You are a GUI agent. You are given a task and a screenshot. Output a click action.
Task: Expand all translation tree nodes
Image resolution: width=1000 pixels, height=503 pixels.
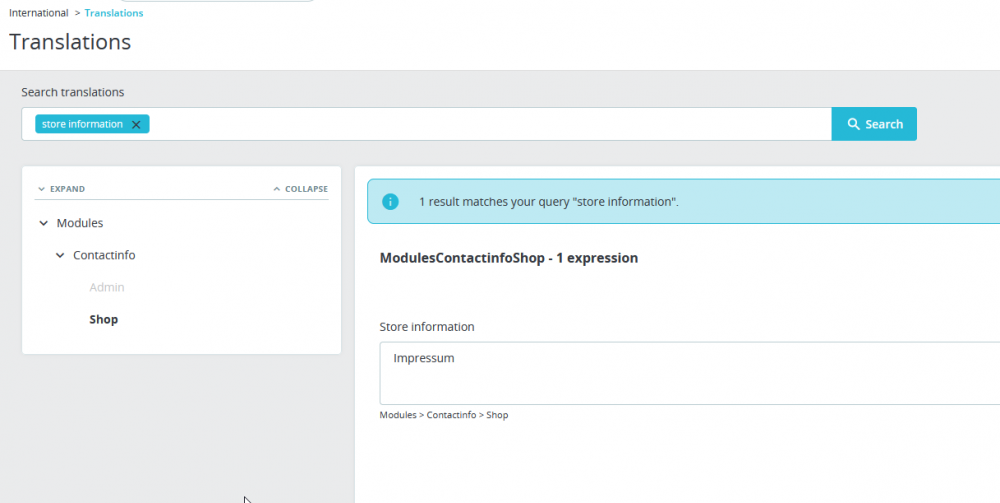[61, 189]
